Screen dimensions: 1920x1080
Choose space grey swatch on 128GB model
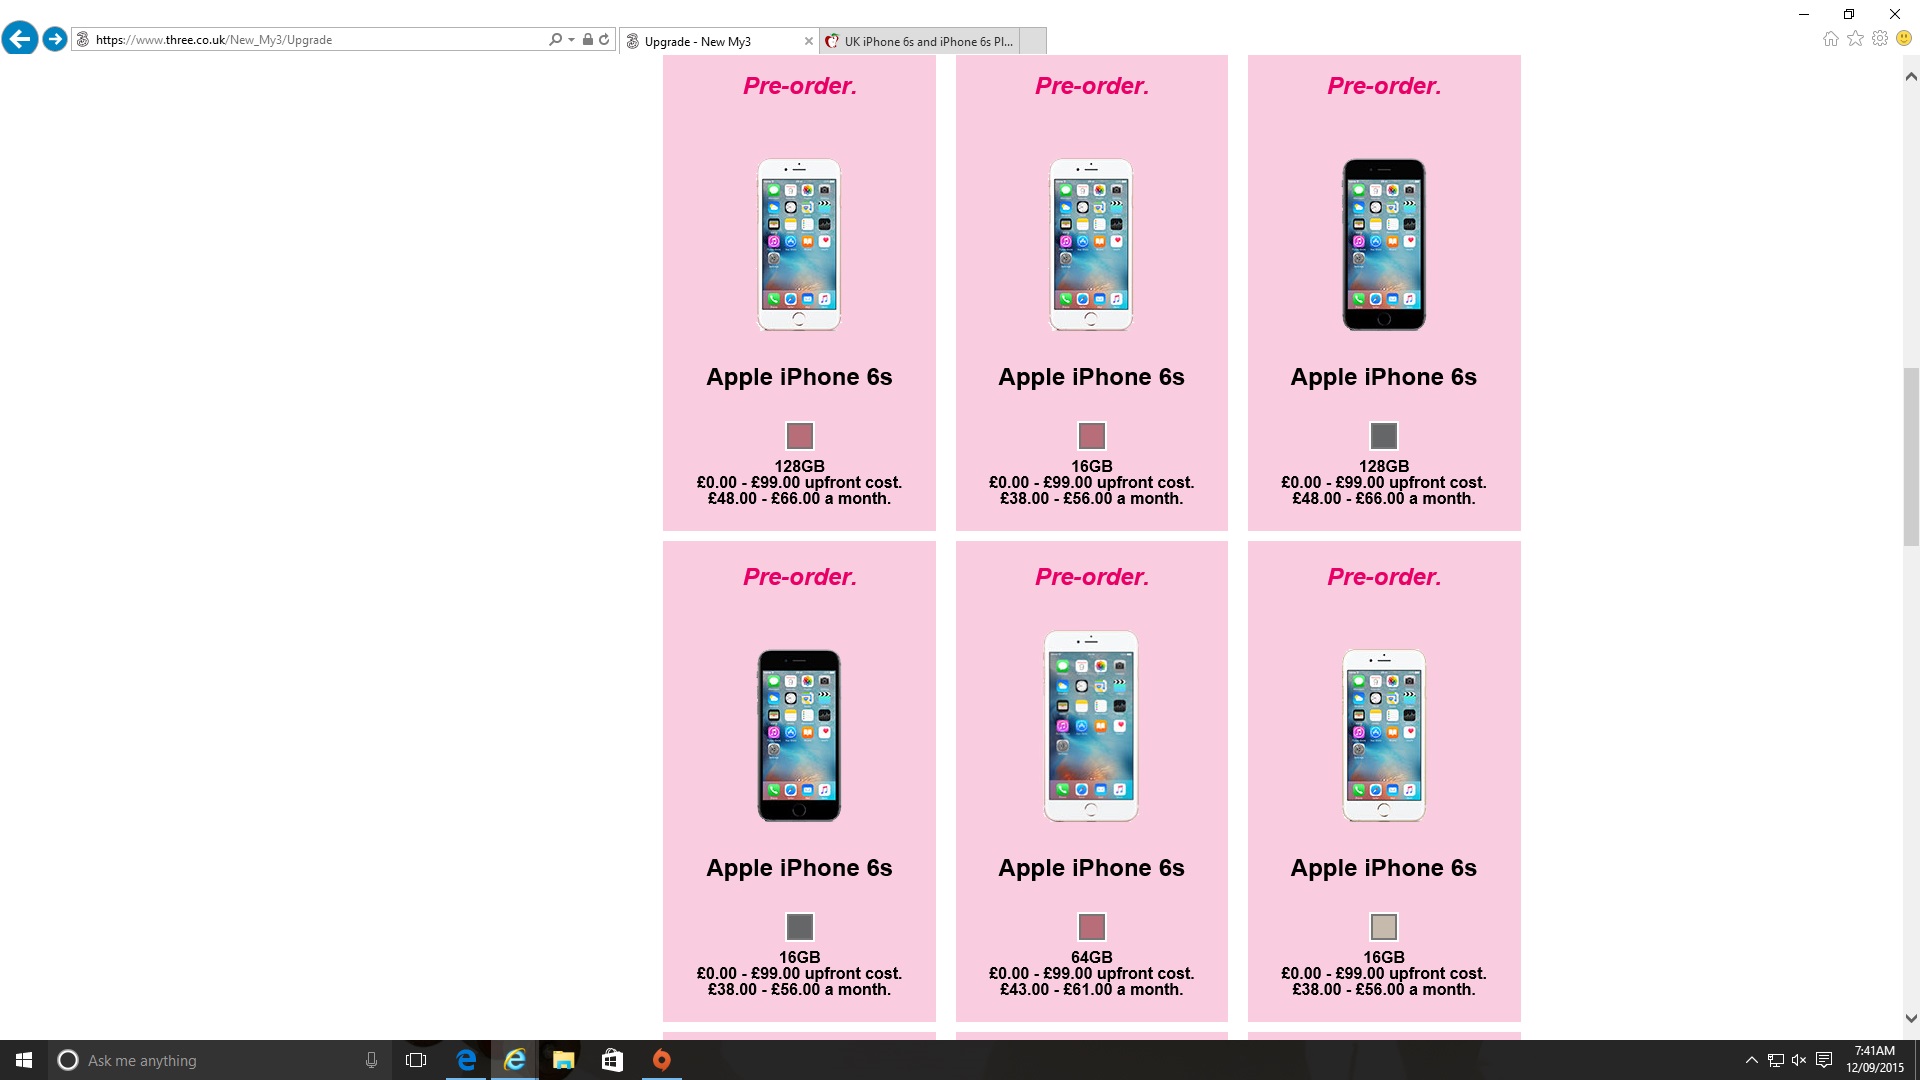(x=1383, y=436)
